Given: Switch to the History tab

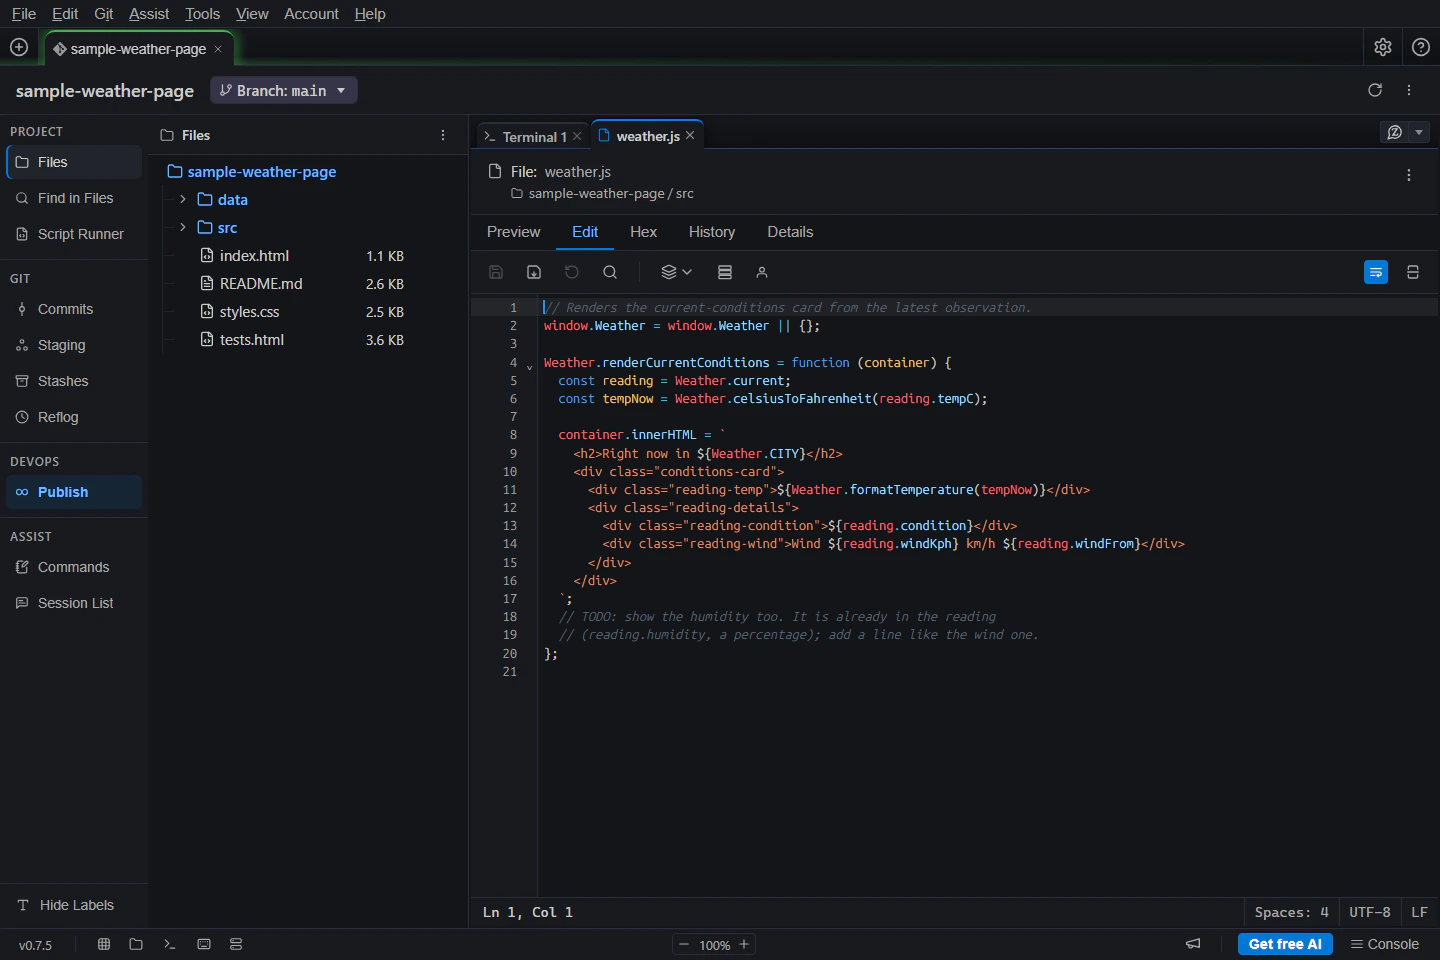Looking at the screenshot, I should tap(712, 232).
